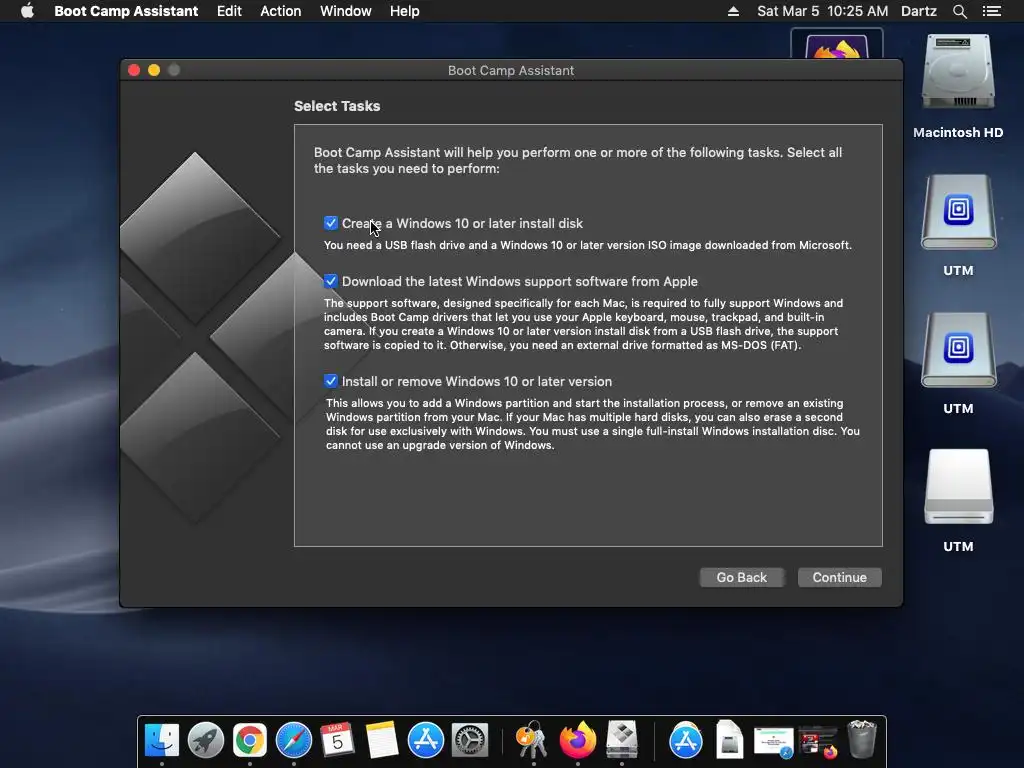The height and width of the screenshot is (768, 1024).
Task: Click the Go Back button
Action: pos(741,577)
